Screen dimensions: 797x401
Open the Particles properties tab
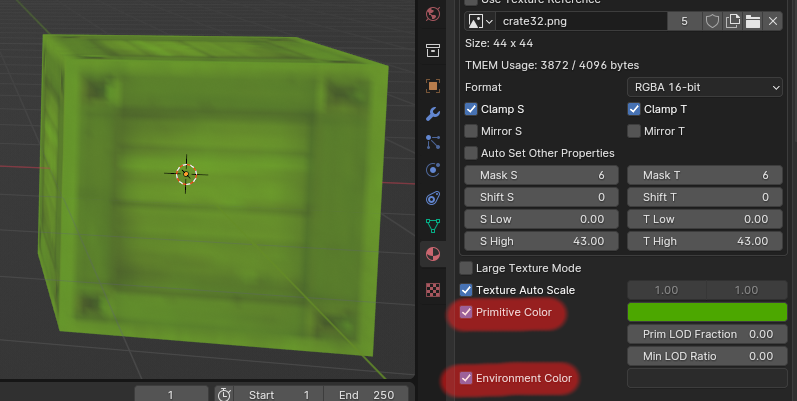coord(432,142)
